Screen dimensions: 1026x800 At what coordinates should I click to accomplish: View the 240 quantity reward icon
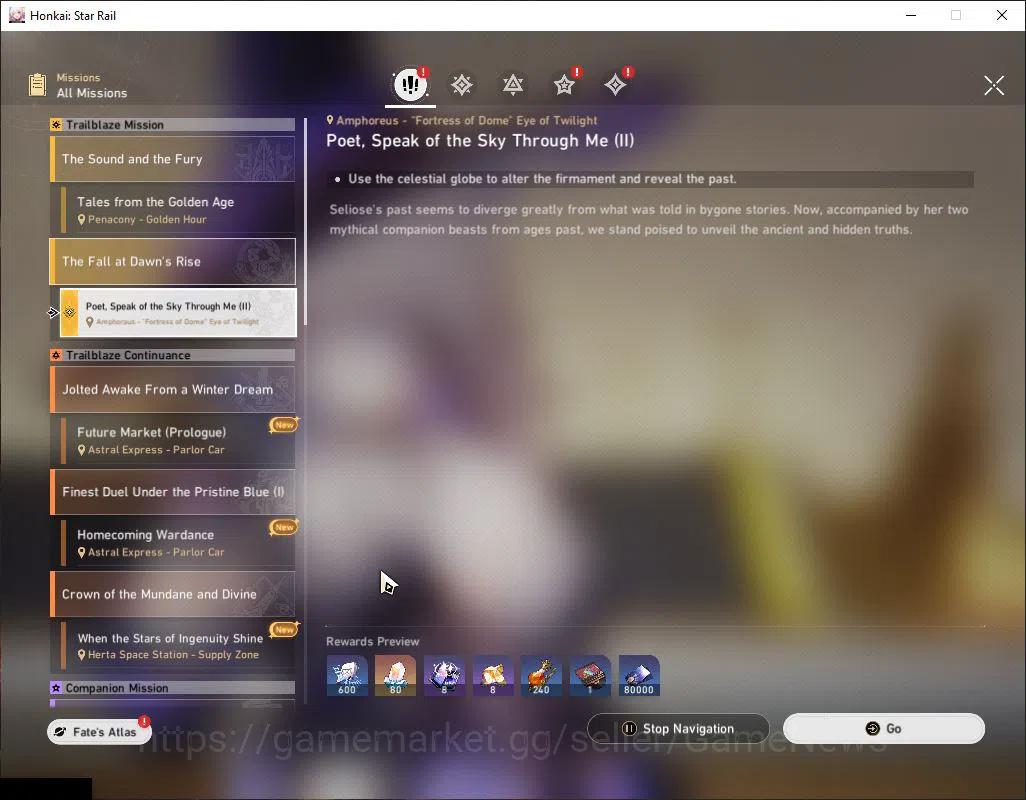tap(541, 676)
